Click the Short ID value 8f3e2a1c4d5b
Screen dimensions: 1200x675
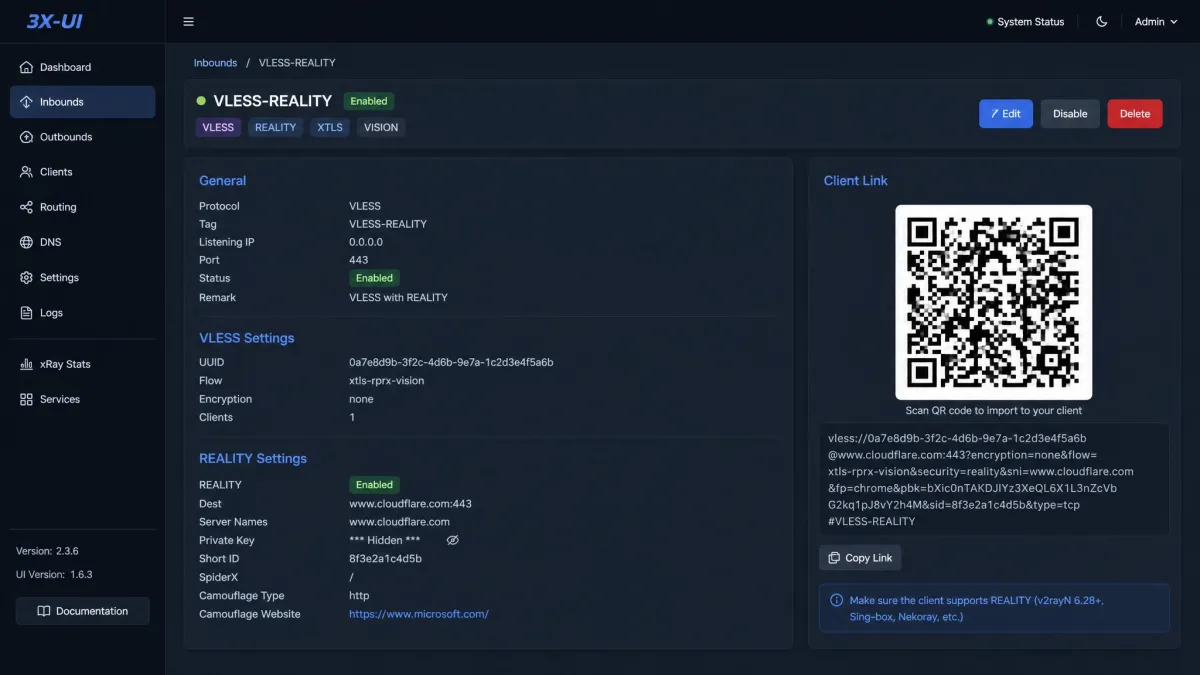(385, 559)
